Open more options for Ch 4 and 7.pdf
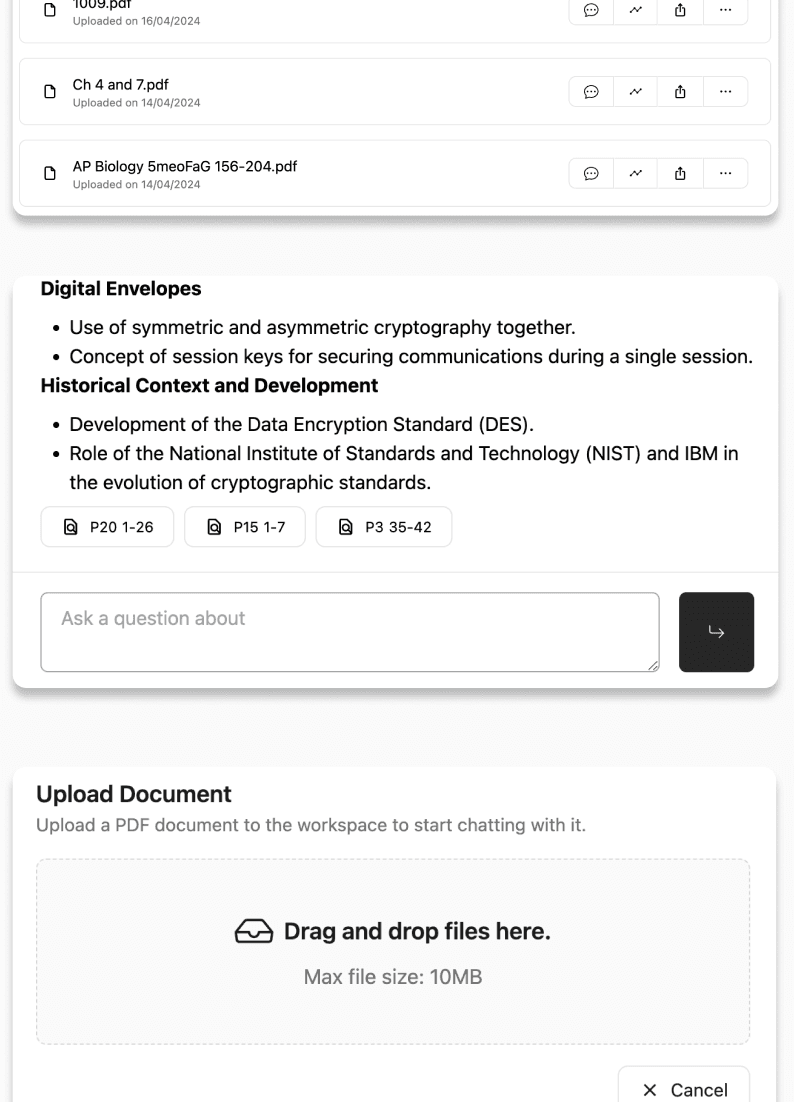The height and width of the screenshot is (1102, 794). tap(725, 91)
